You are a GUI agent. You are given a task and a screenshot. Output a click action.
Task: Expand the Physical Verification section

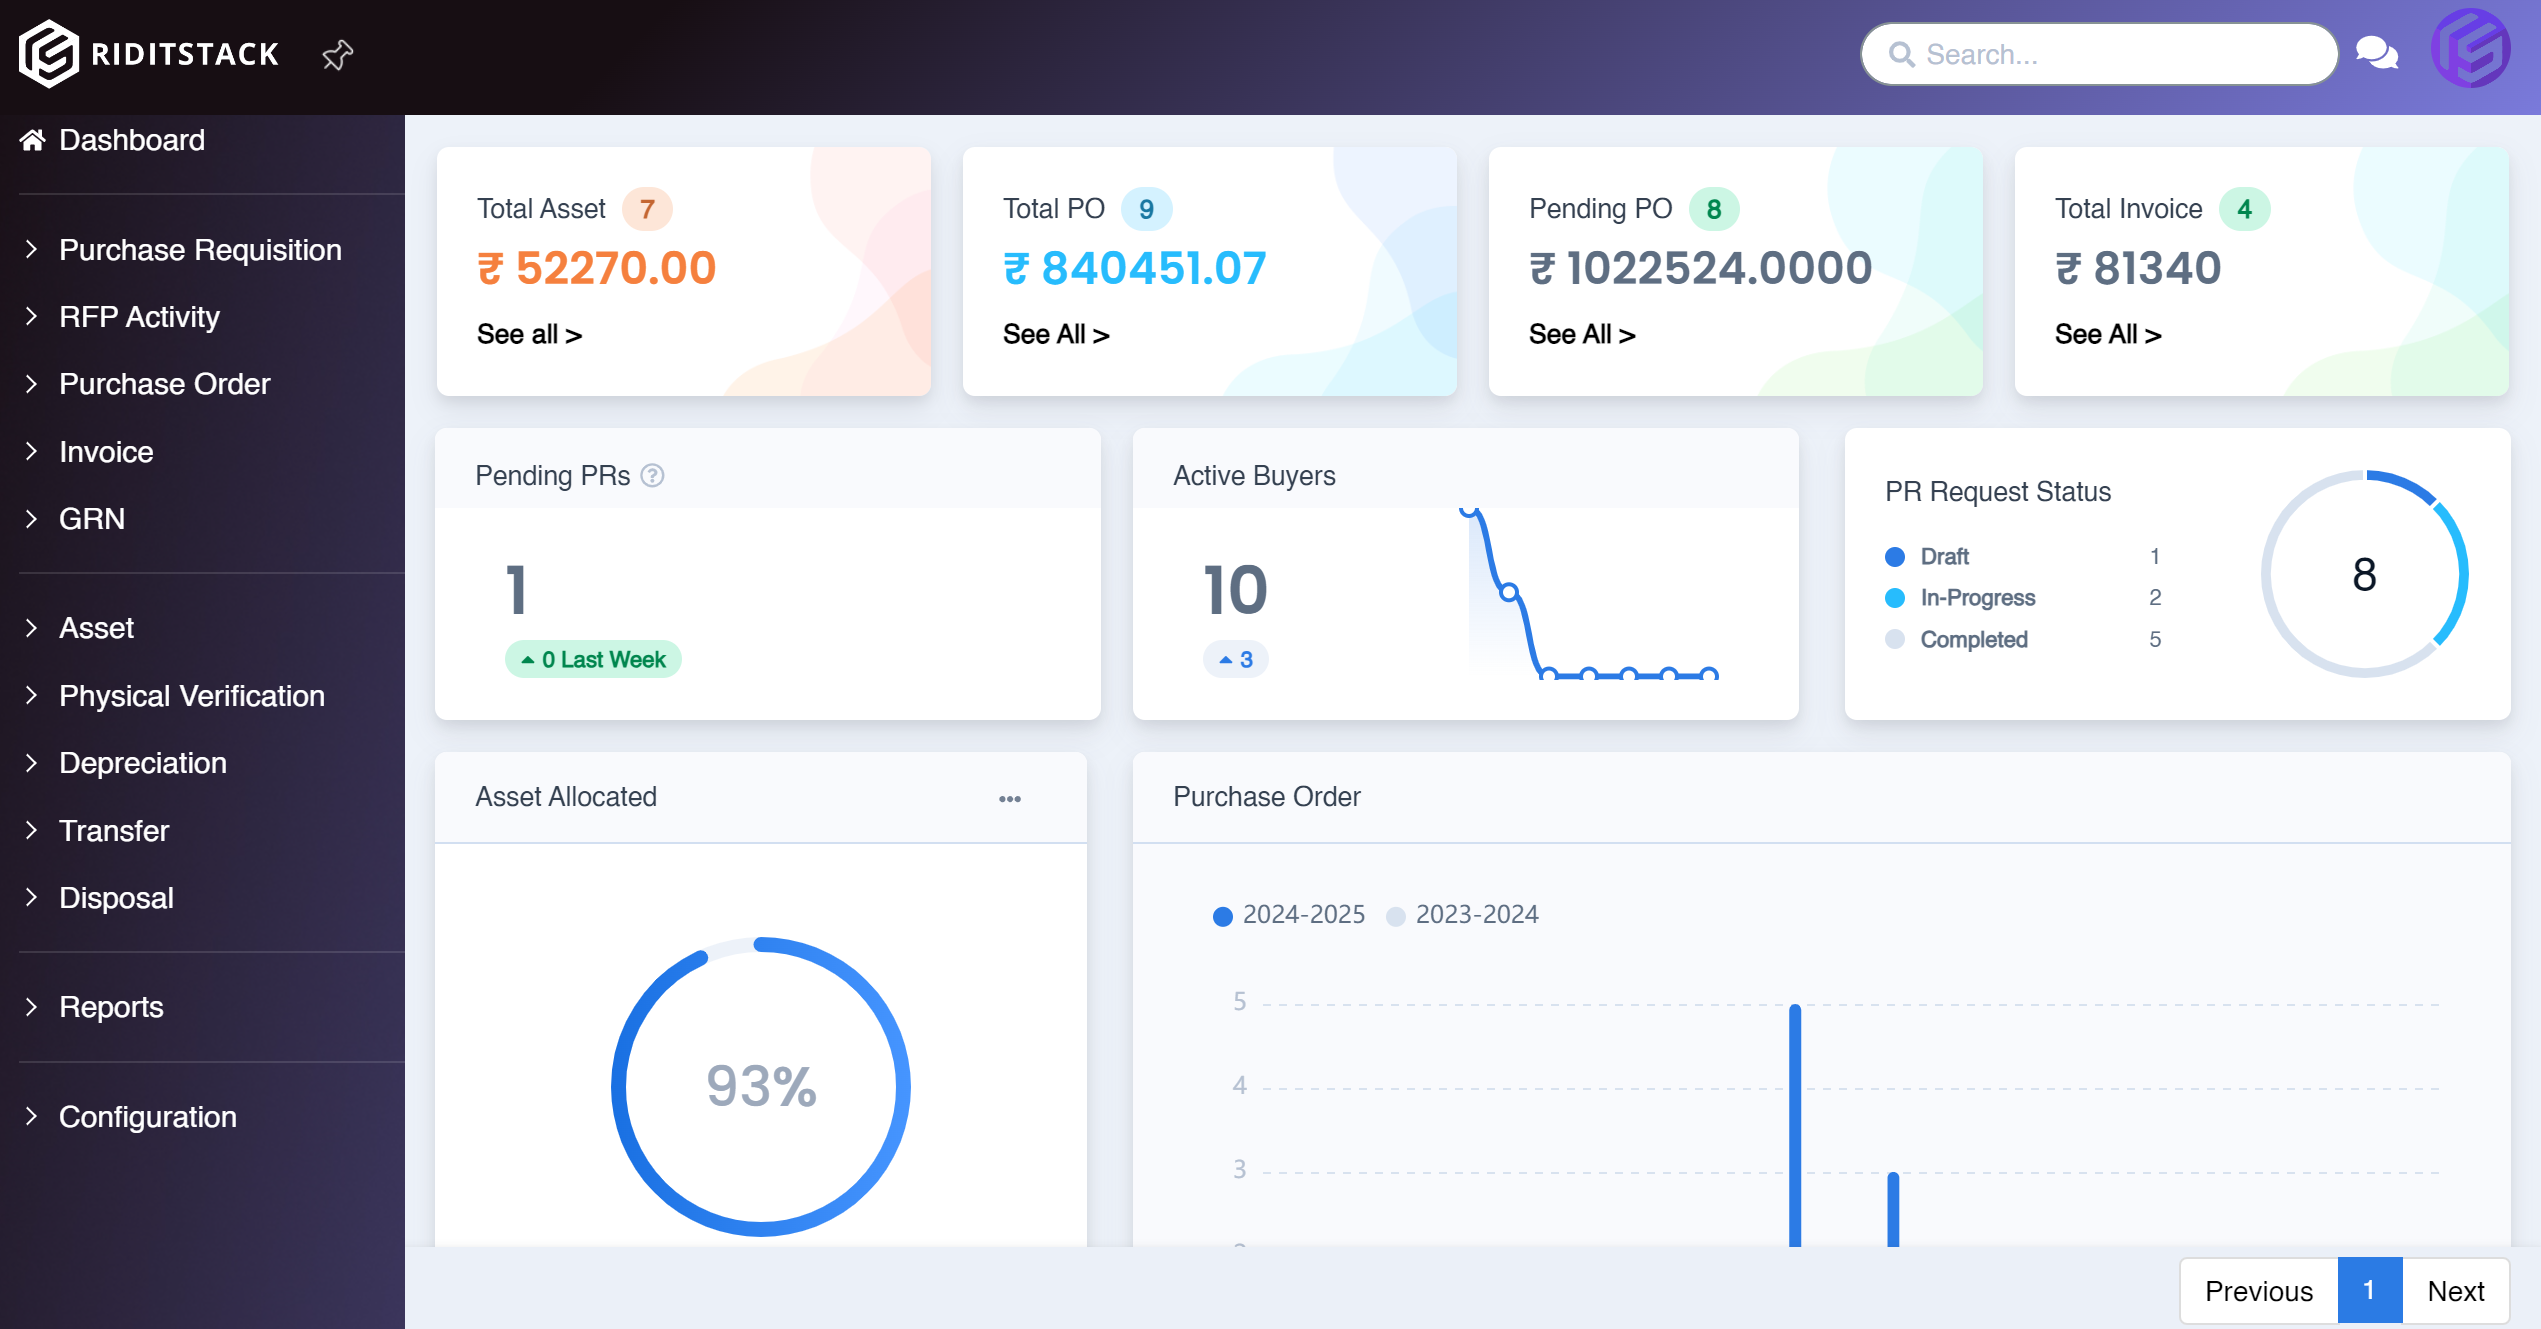click(191, 696)
